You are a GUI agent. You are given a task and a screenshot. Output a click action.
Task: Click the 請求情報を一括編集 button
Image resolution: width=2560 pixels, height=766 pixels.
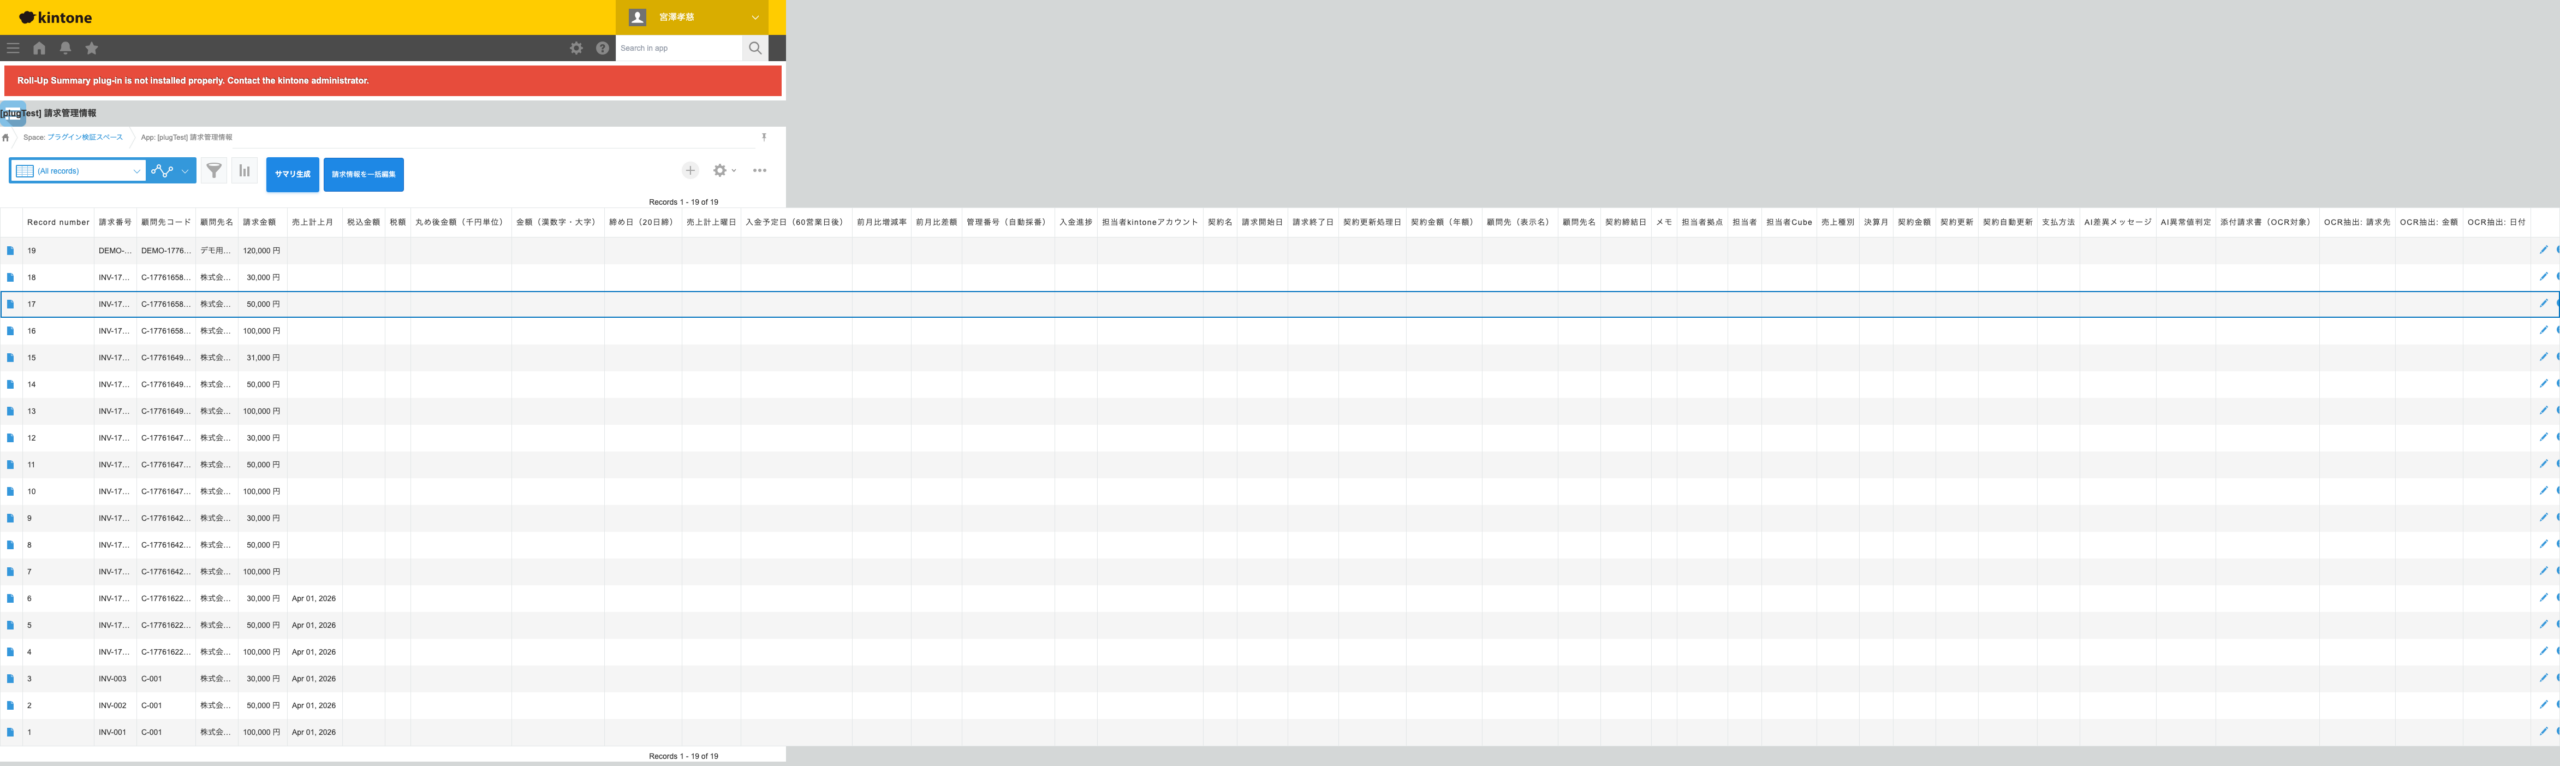pyautogui.click(x=363, y=174)
